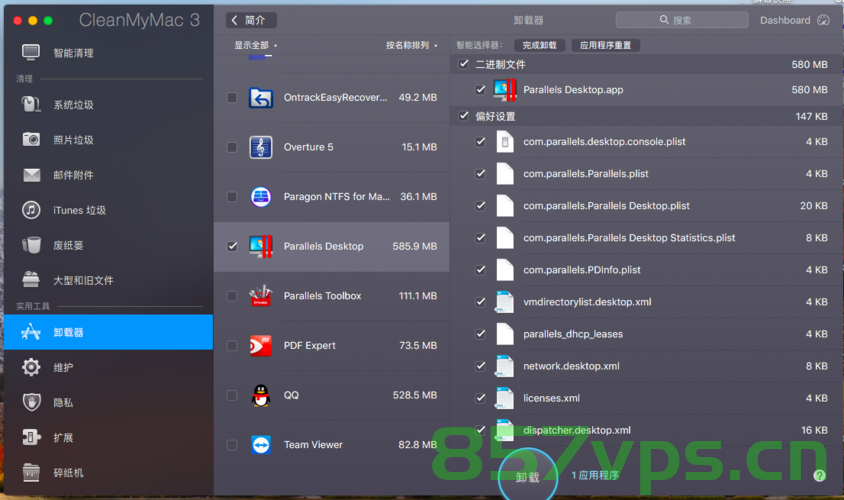Select the QQ application name
The height and width of the screenshot is (500, 844).
(x=291, y=395)
